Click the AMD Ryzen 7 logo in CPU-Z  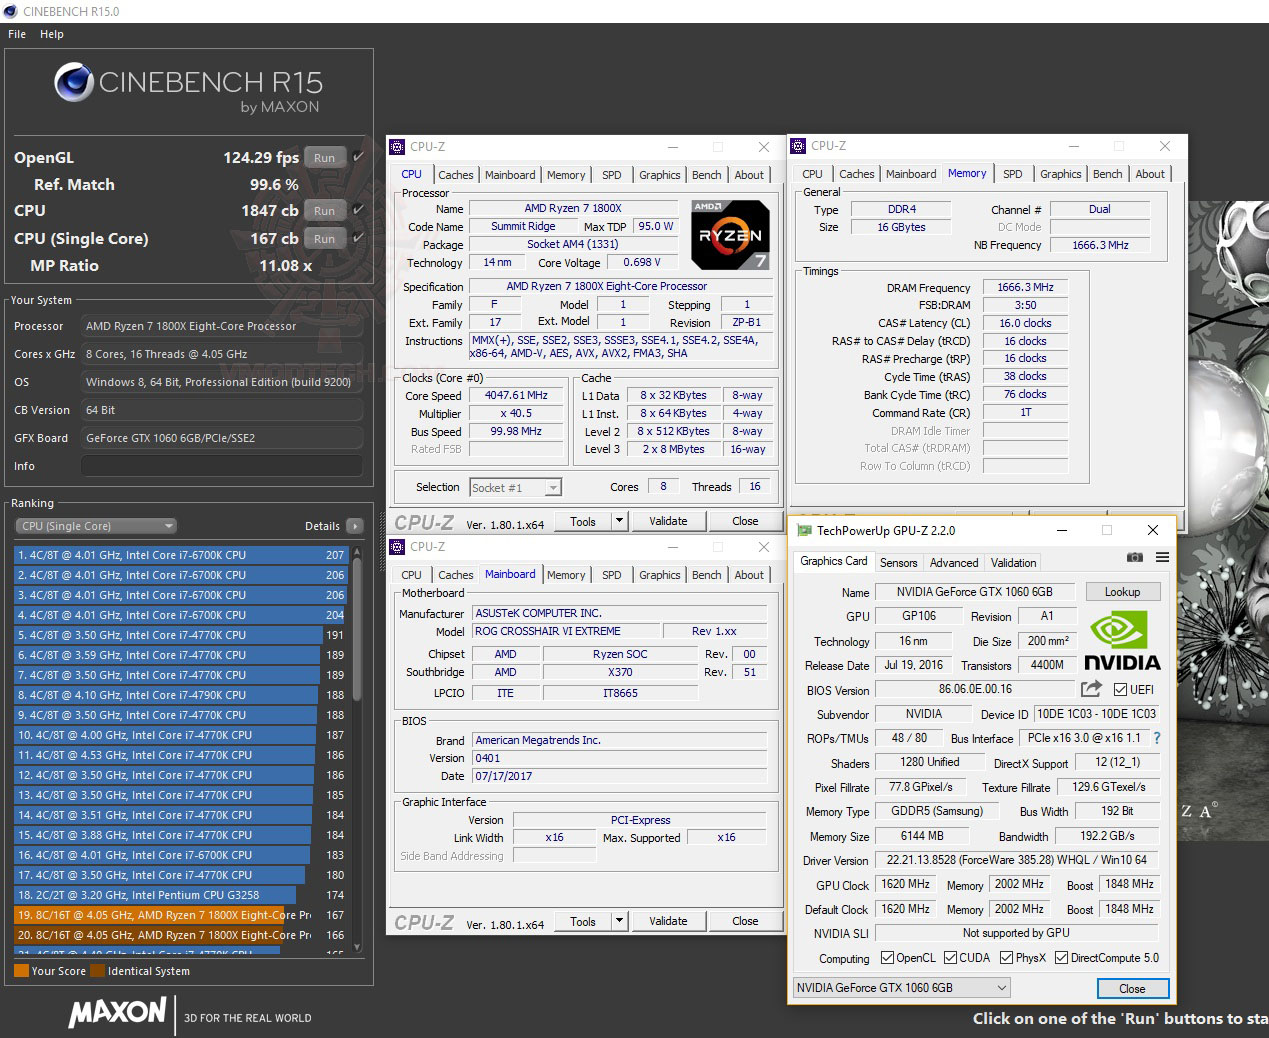pos(729,236)
